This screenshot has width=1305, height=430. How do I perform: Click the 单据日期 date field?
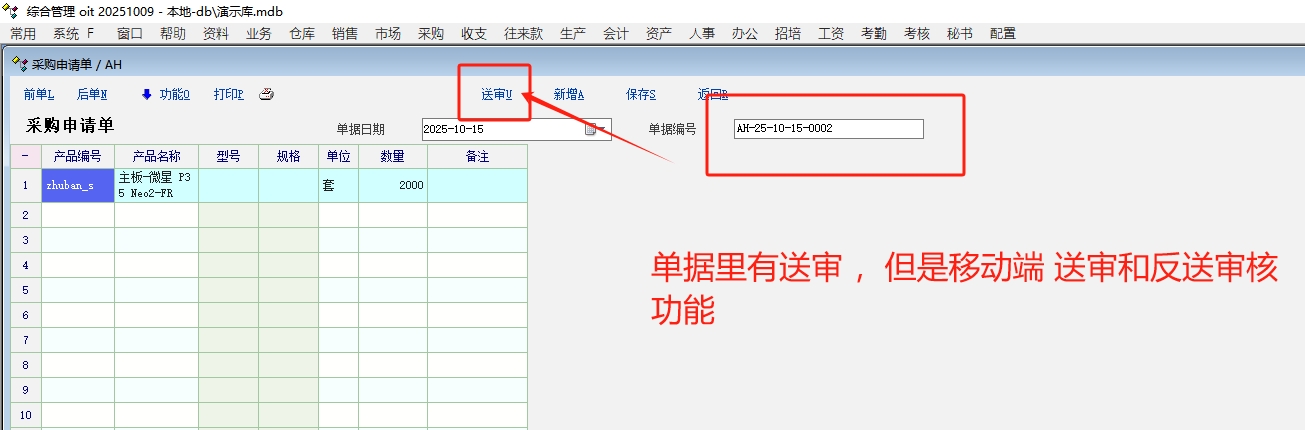pos(500,129)
